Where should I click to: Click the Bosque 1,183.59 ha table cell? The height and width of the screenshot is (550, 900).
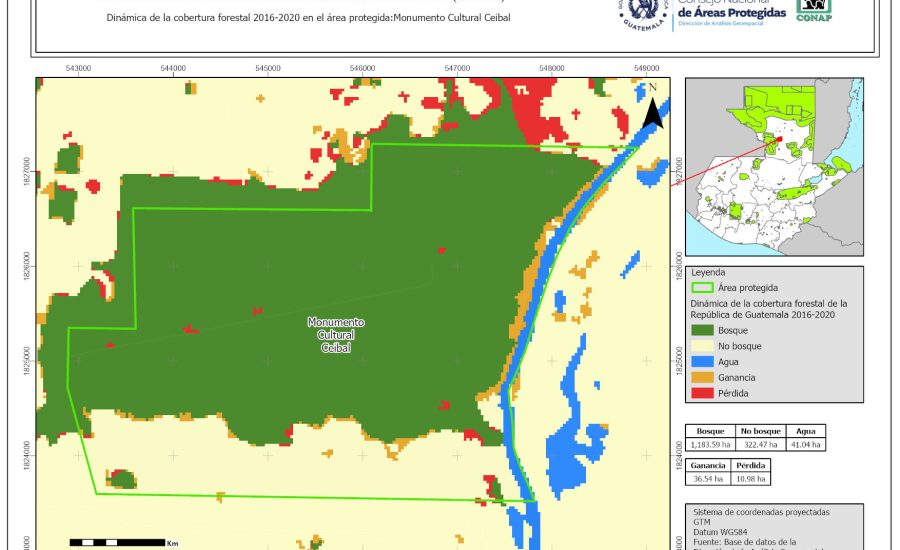click(x=710, y=444)
